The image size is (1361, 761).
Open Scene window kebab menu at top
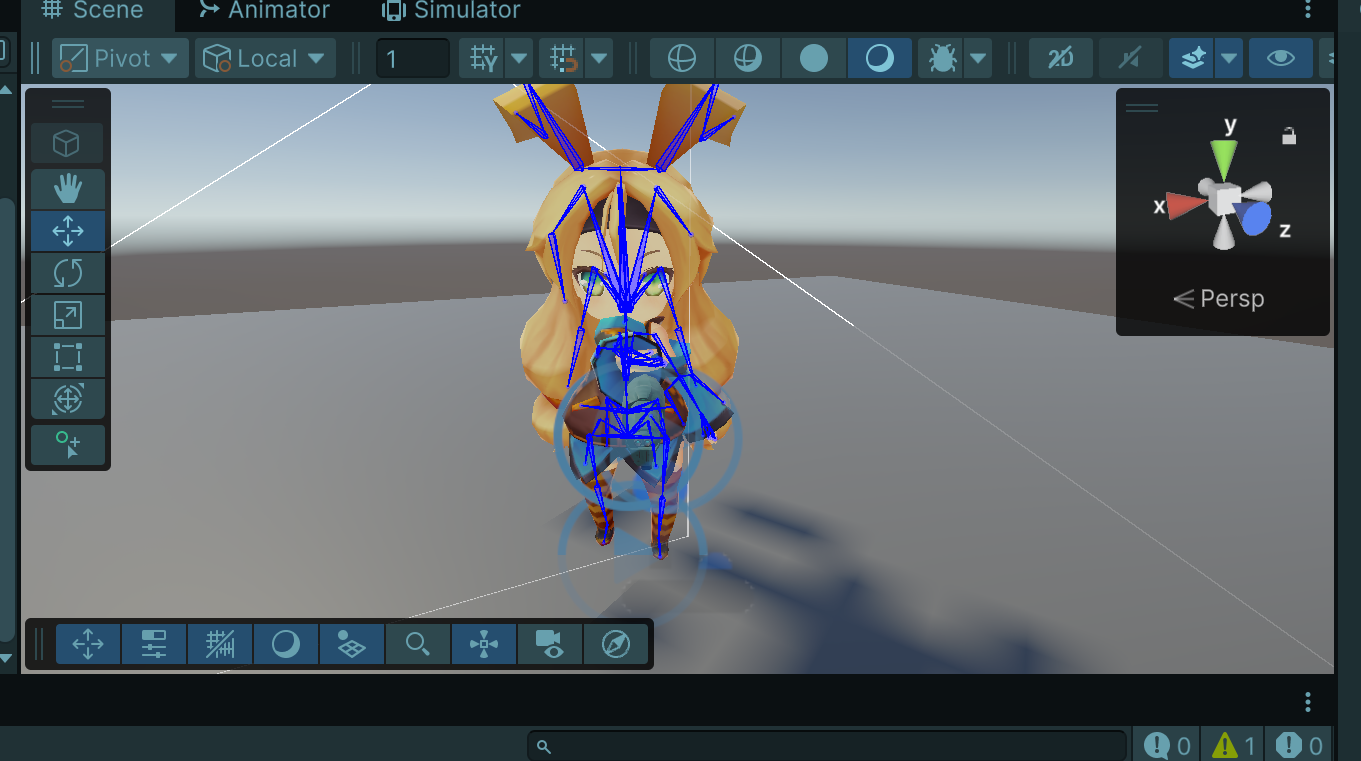pos(1308,10)
